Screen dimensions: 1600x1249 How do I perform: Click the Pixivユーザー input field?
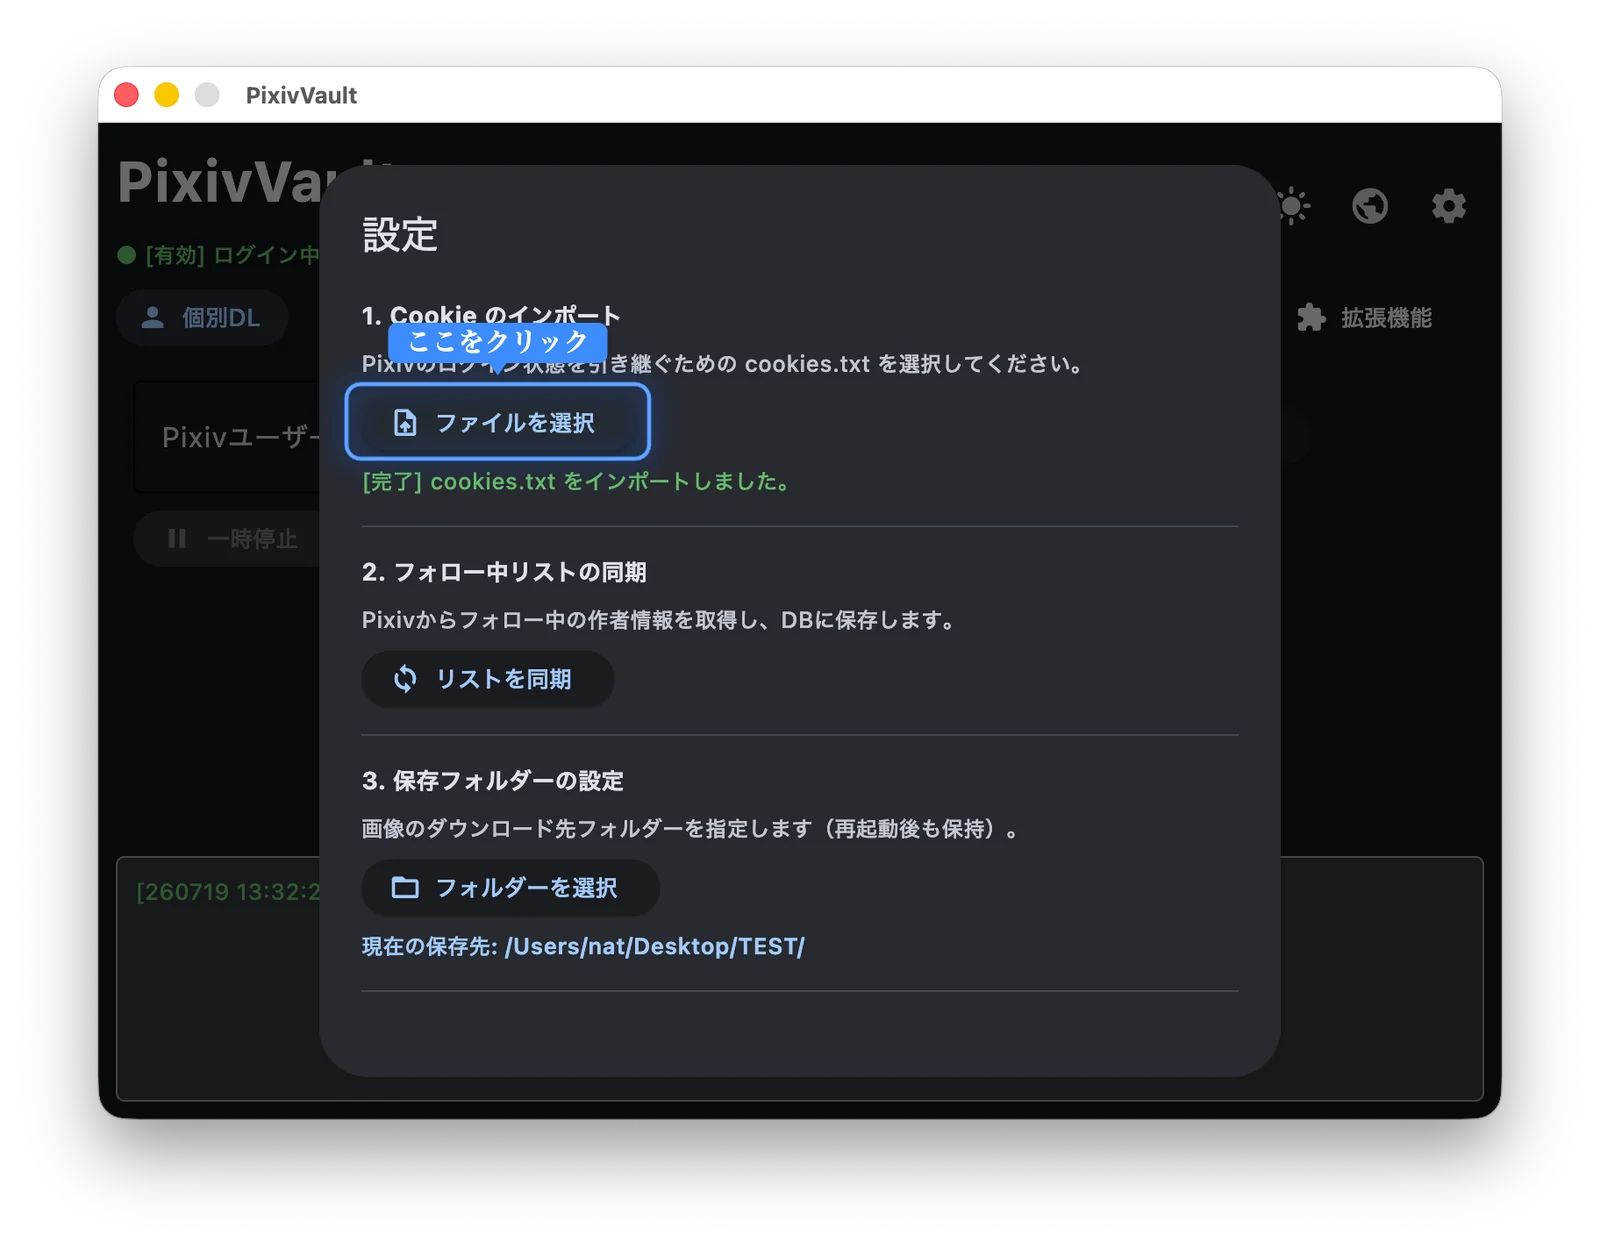point(228,437)
